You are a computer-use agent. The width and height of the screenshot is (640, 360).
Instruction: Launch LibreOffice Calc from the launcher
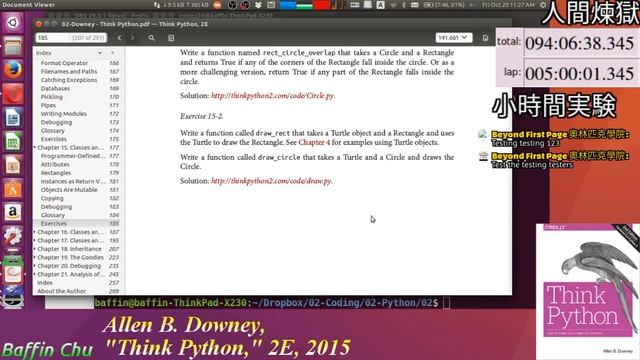click(13, 142)
